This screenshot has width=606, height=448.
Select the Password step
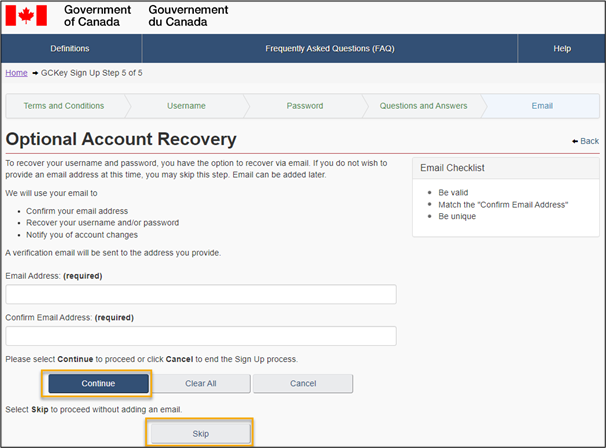tap(305, 106)
